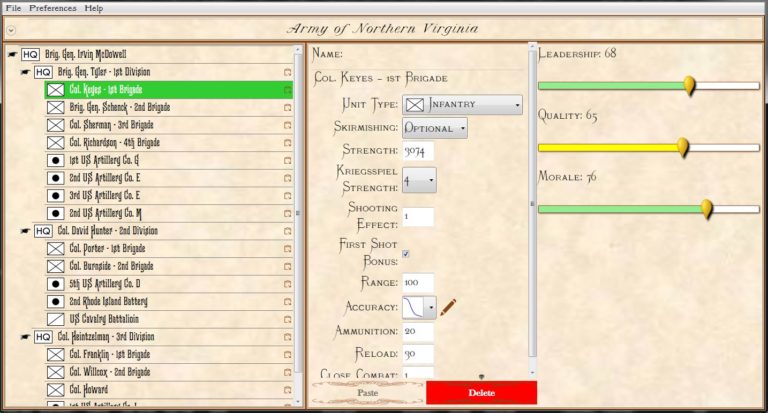Click the Leadership slider handle
The height and width of the screenshot is (413, 768).
689,86
